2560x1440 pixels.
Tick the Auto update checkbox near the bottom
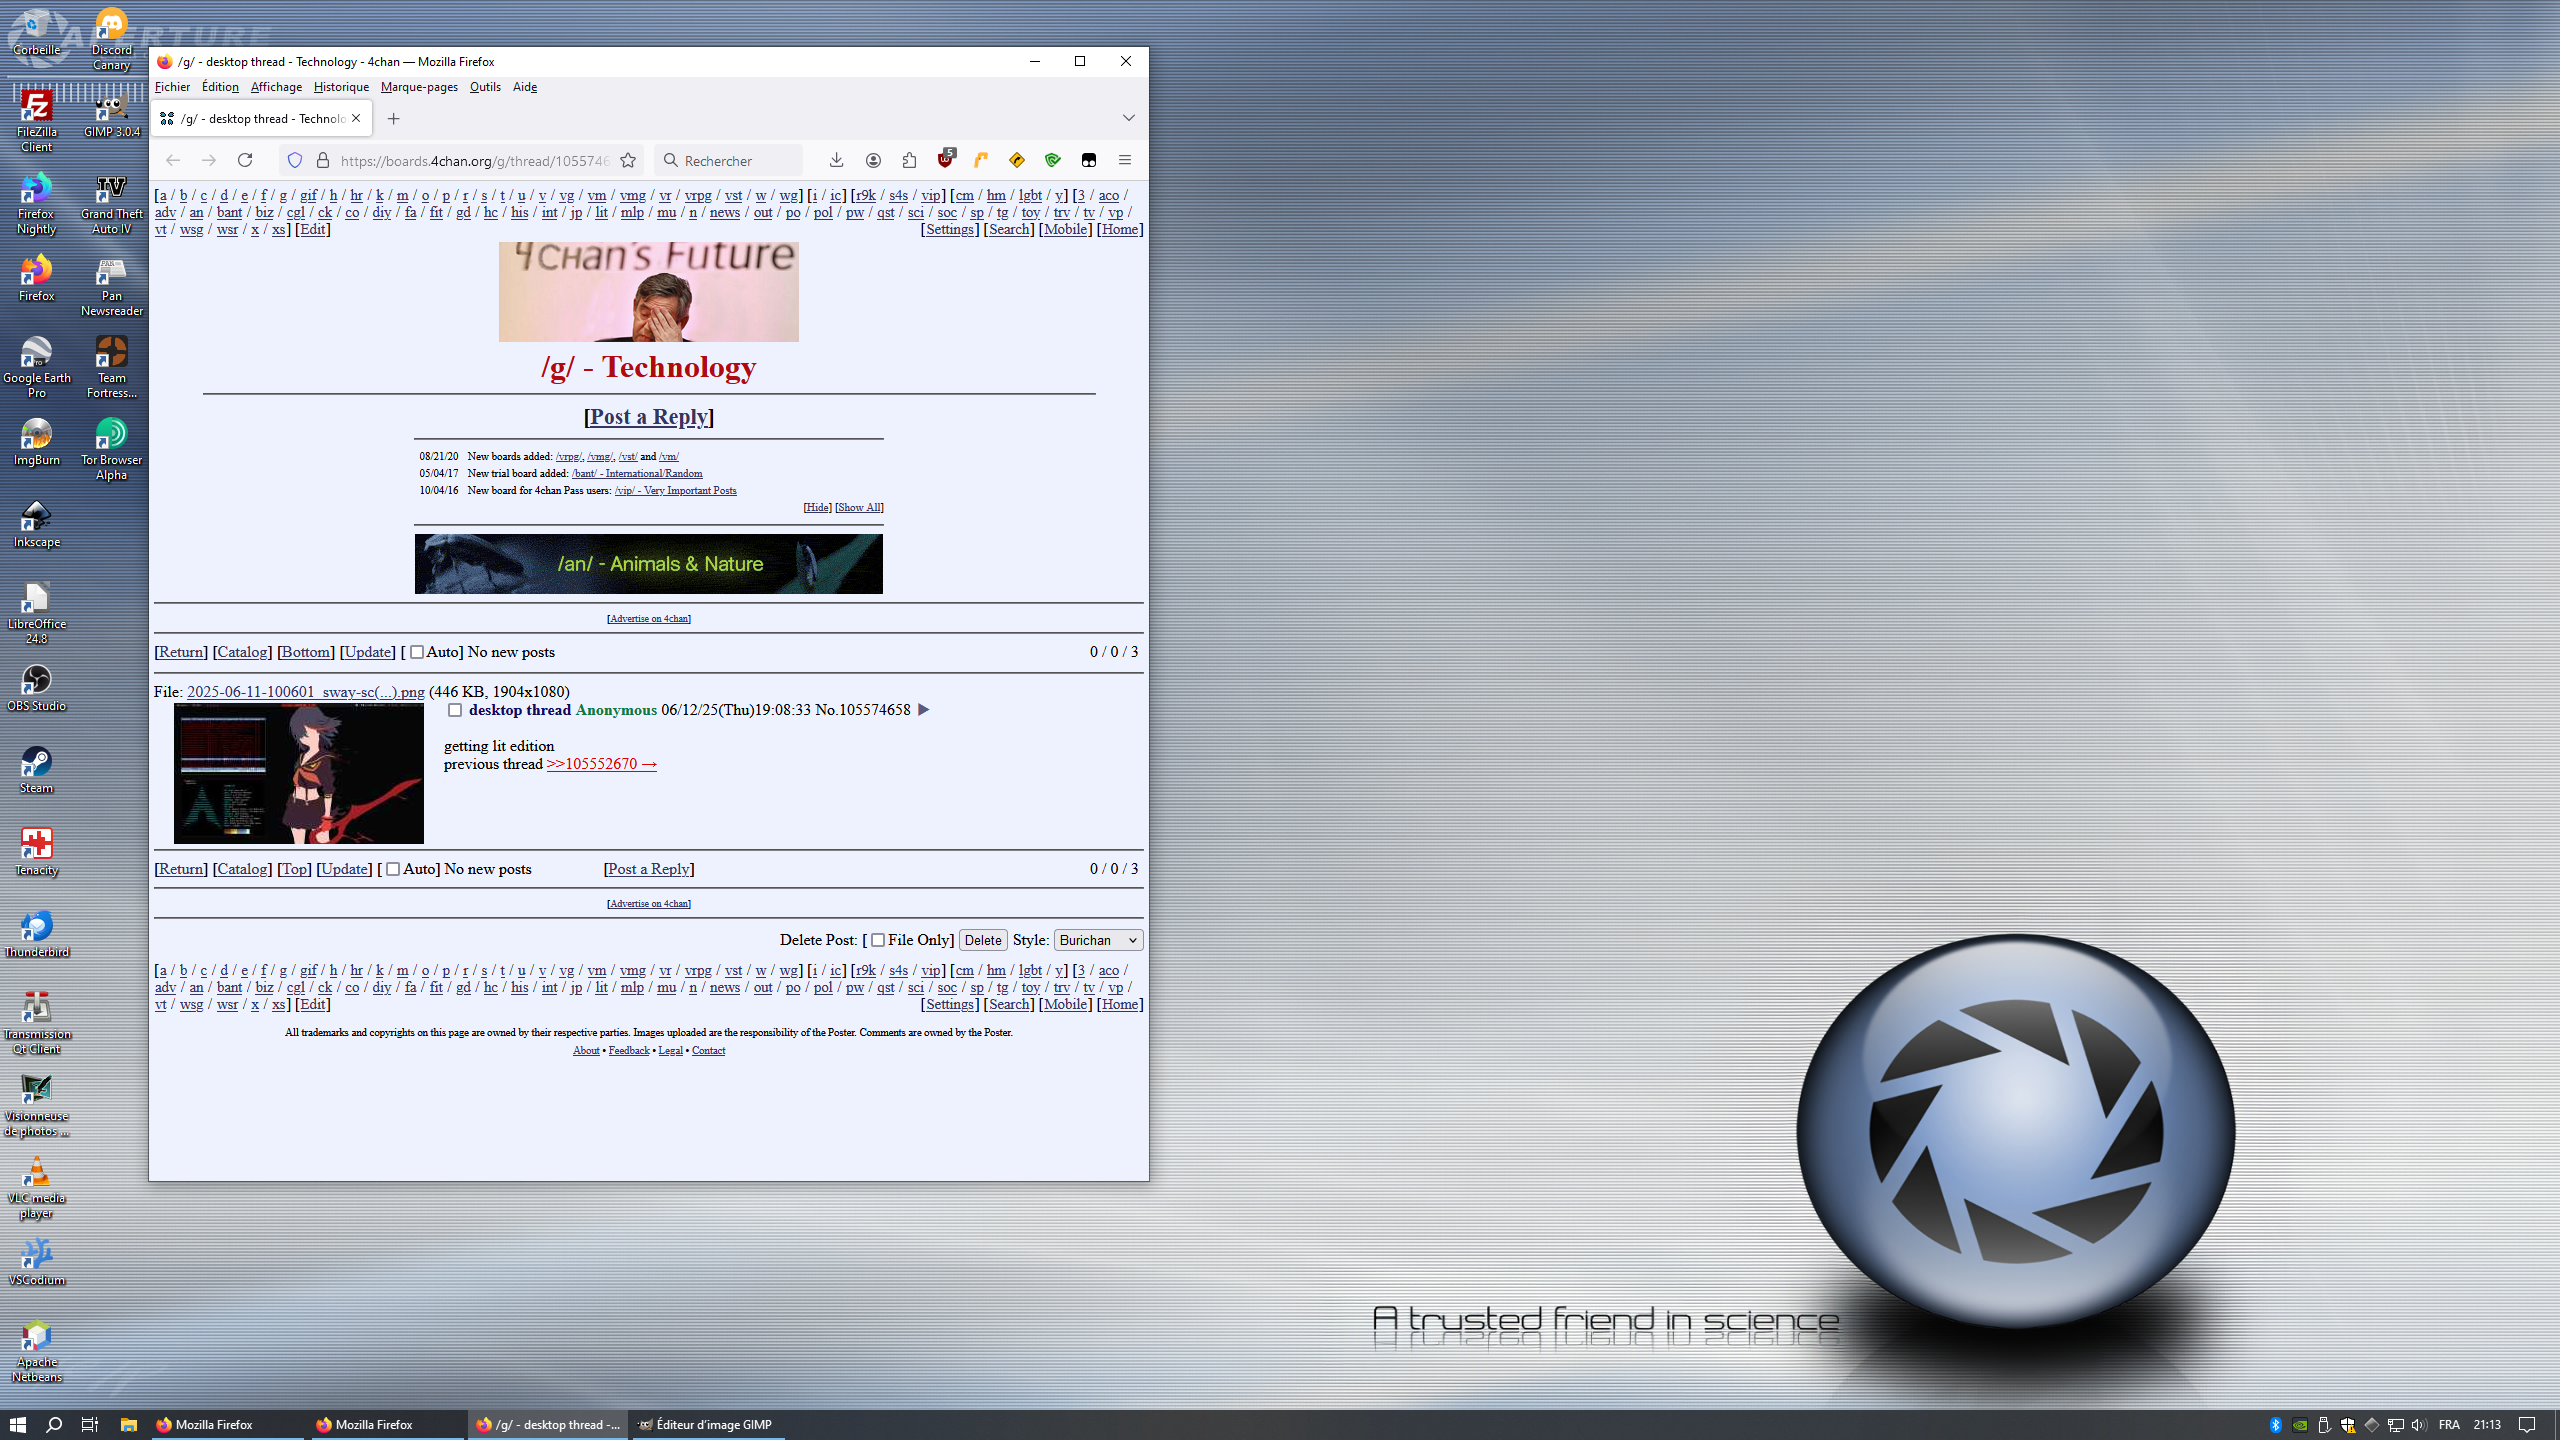[x=393, y=870]
